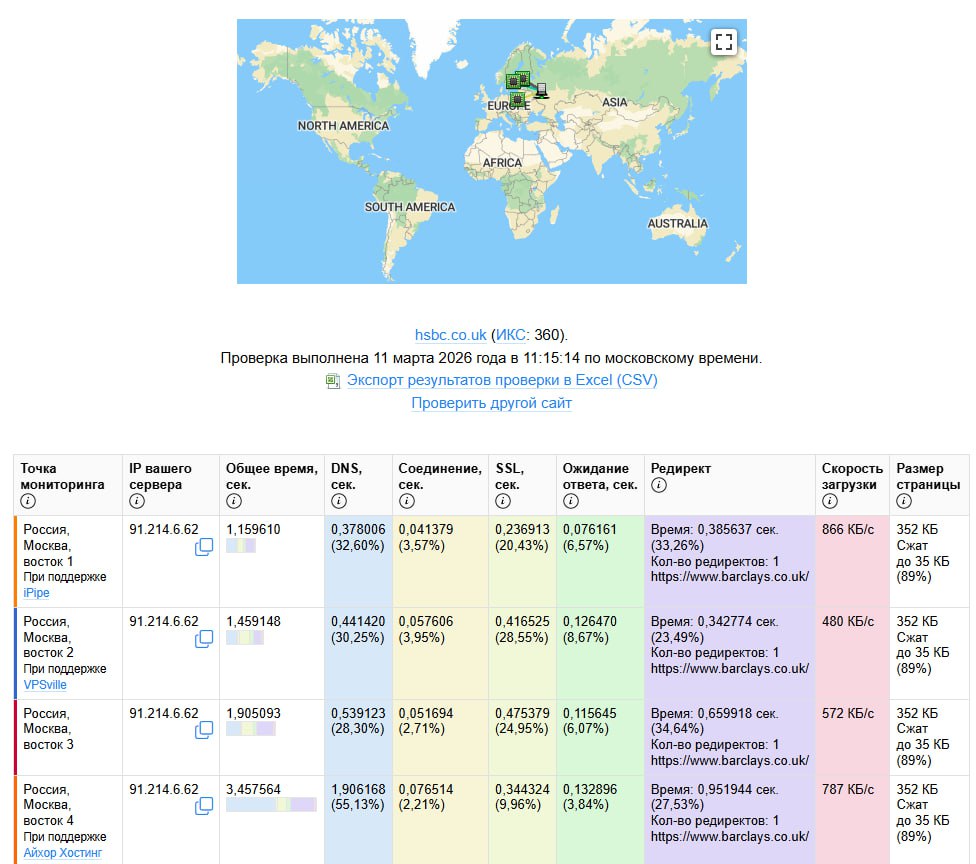
Task: Click the computer marker on the map
Action: [x=541, y=91]
